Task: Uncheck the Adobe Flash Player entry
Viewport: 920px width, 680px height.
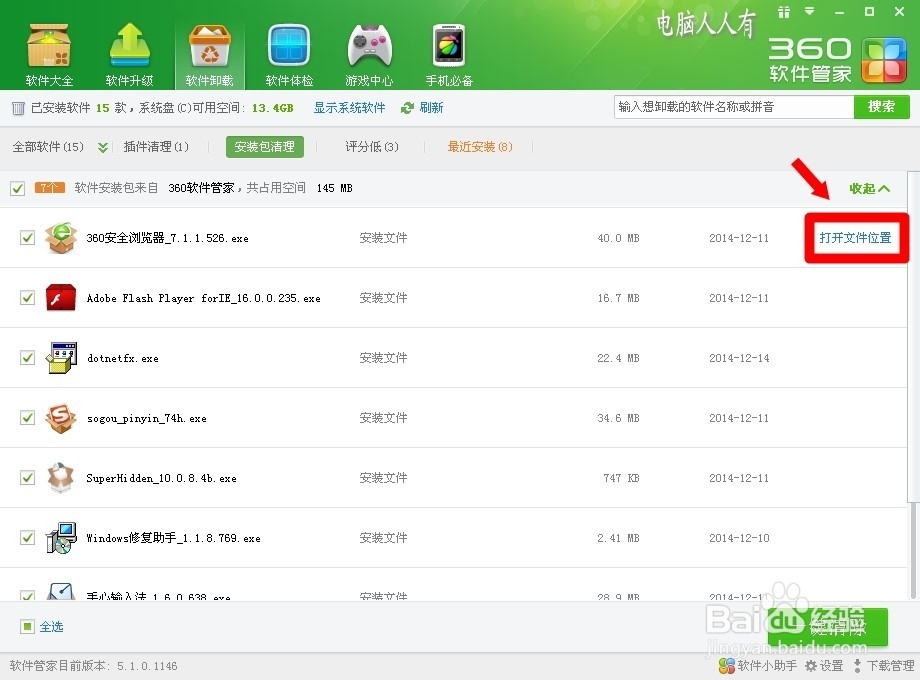Action: (x=26, y=298)
